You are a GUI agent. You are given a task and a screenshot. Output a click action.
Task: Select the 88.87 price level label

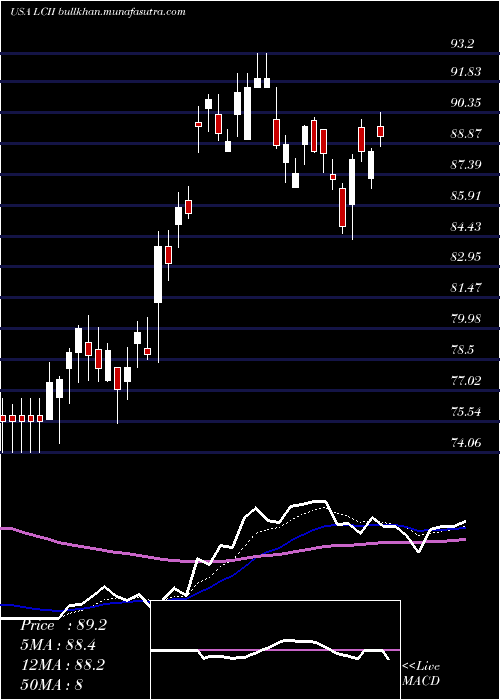[466, 133]
